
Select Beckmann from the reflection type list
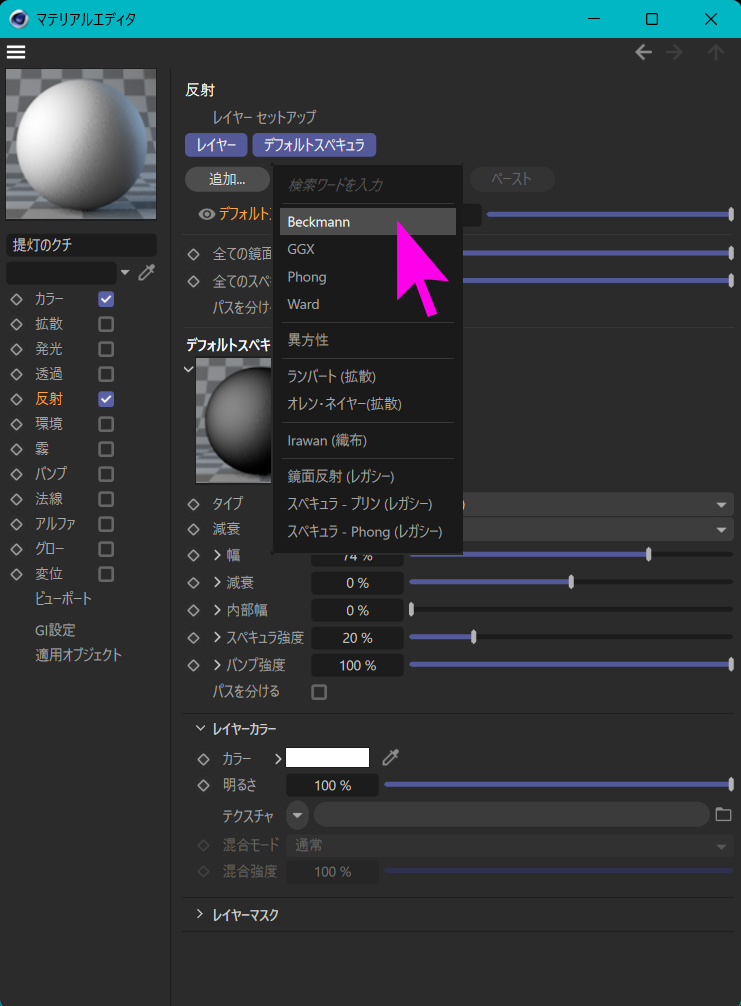point(319,222)
